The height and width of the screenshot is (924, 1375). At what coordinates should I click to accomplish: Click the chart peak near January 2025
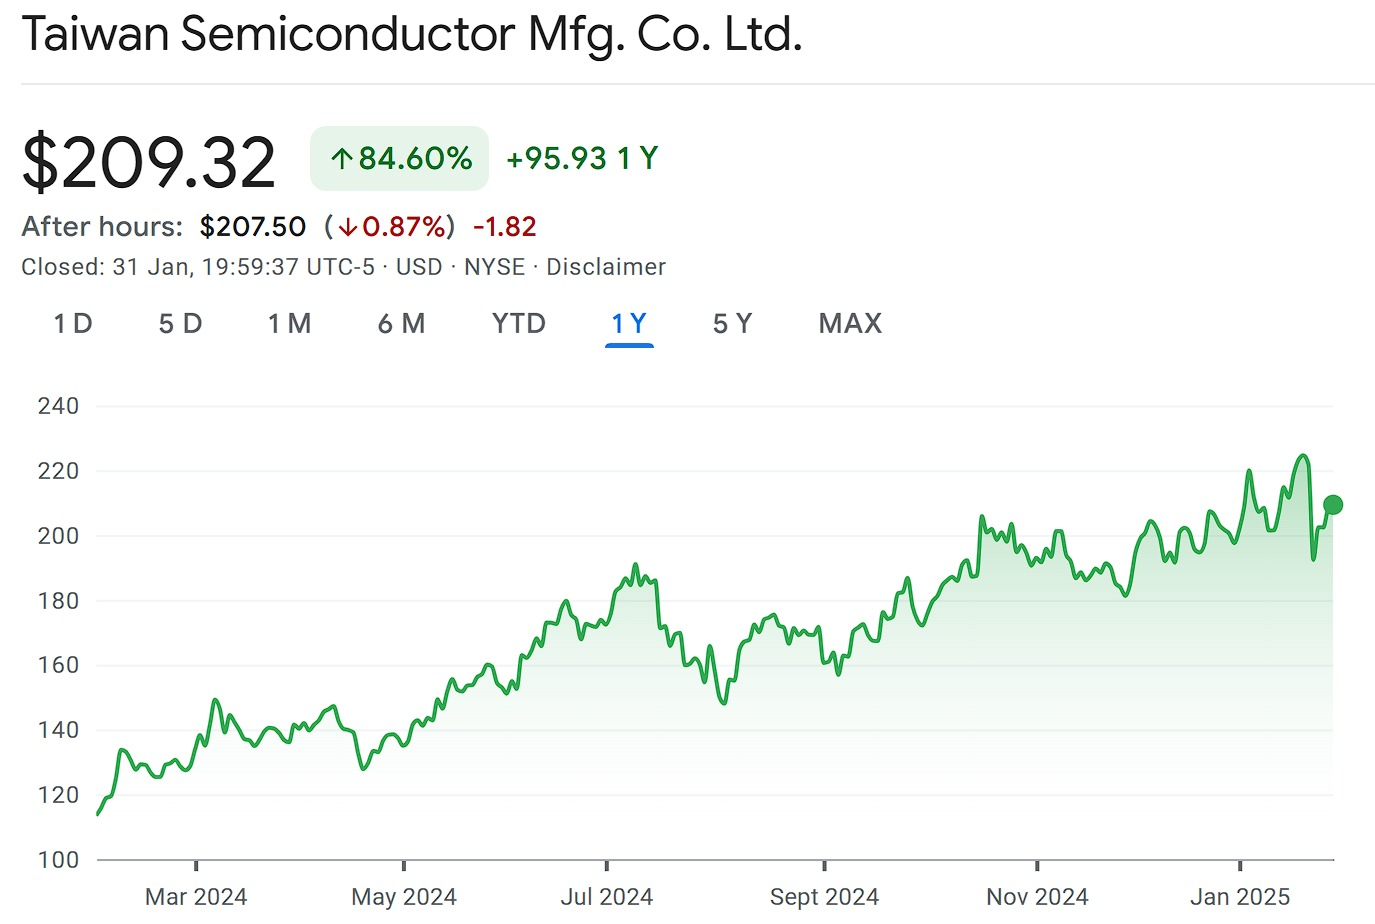(x=1303, y=455)
